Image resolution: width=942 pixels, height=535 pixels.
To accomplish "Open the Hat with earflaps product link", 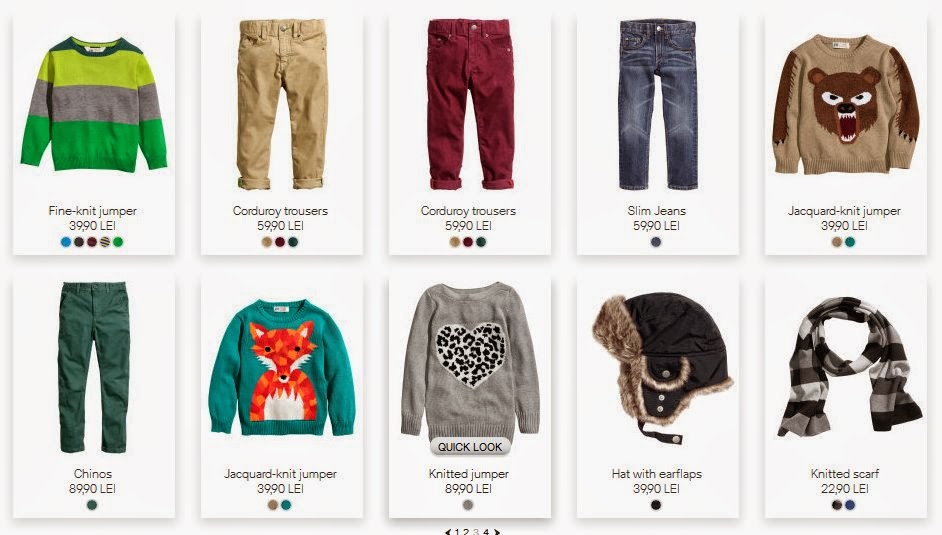I will click(657, 474).
